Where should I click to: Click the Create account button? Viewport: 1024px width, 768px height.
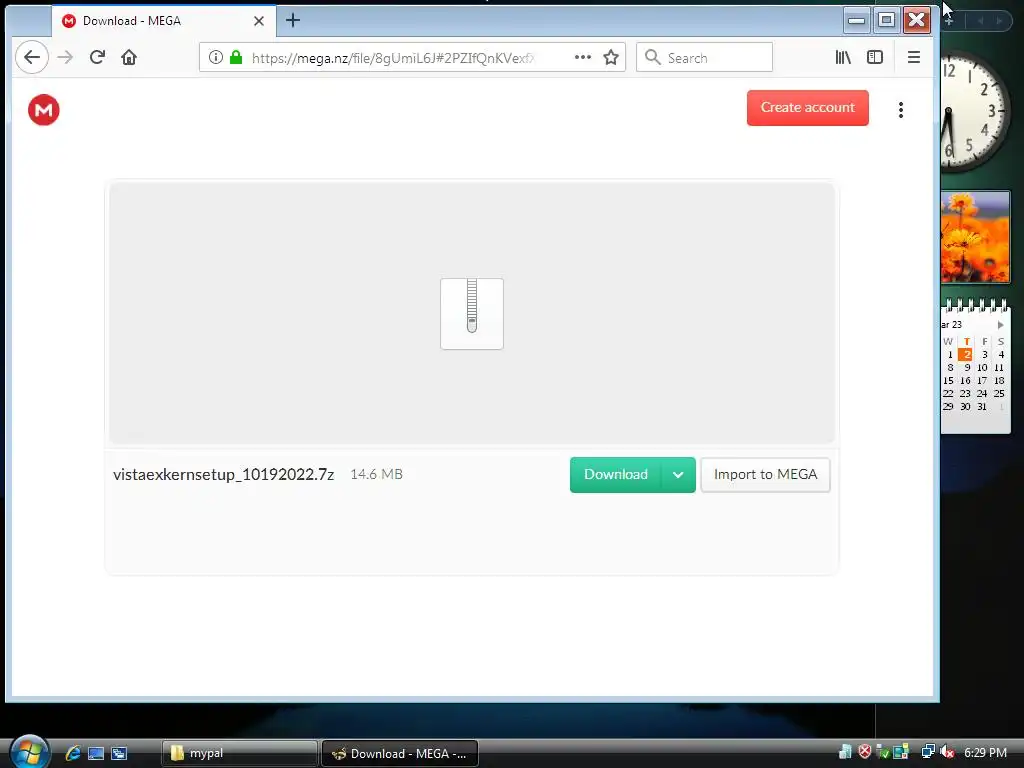tap(807, 108)
